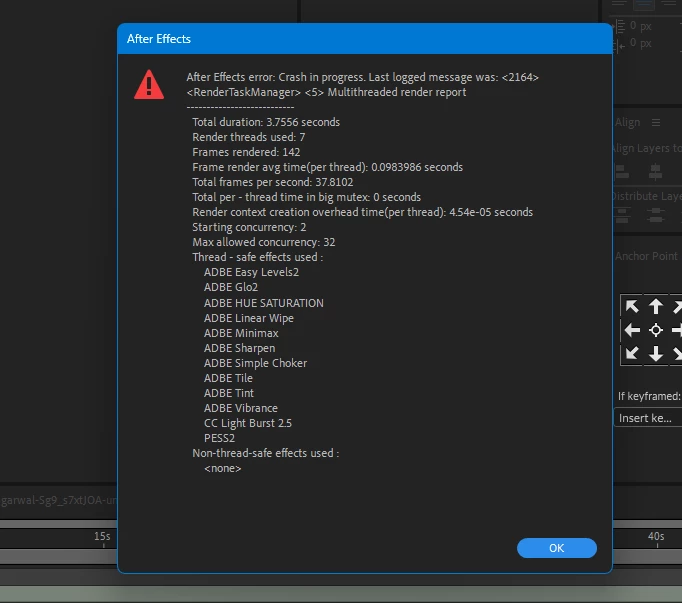Click 'Render threads used: 7' line
Viewport: 682px width, 603px height.
pyautogui.click(x=248, y=137)
